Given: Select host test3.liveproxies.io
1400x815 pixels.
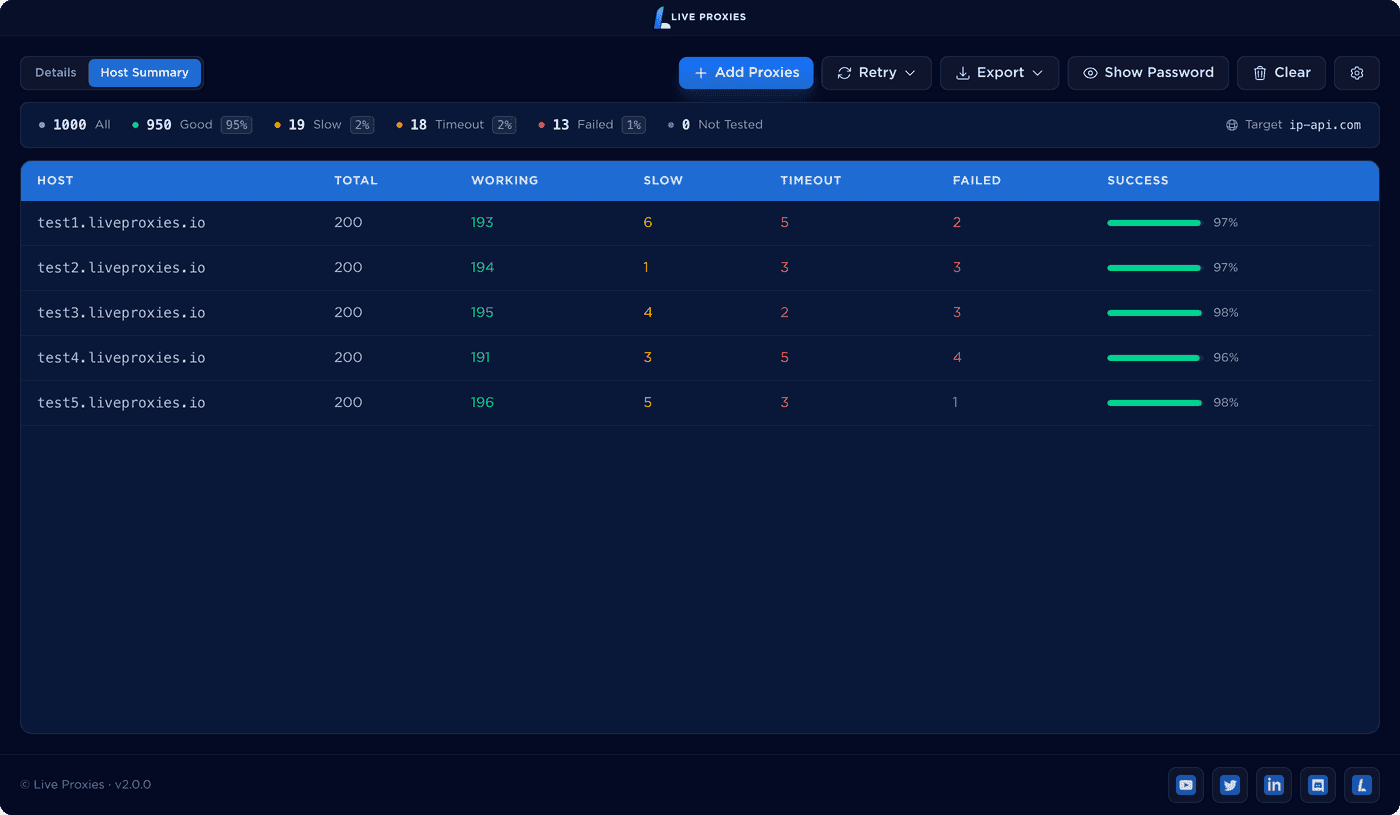Looking at the screenshot, I should (121, 313).
